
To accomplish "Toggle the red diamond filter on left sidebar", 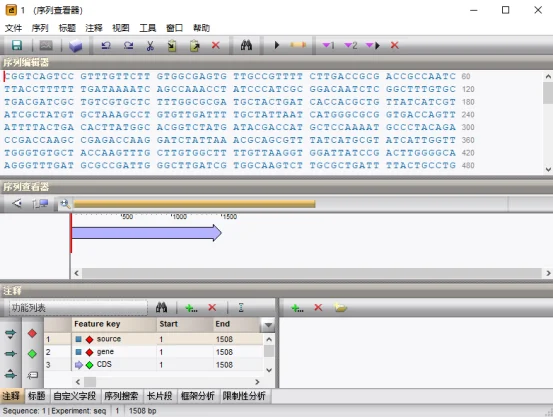I will 32,333.
